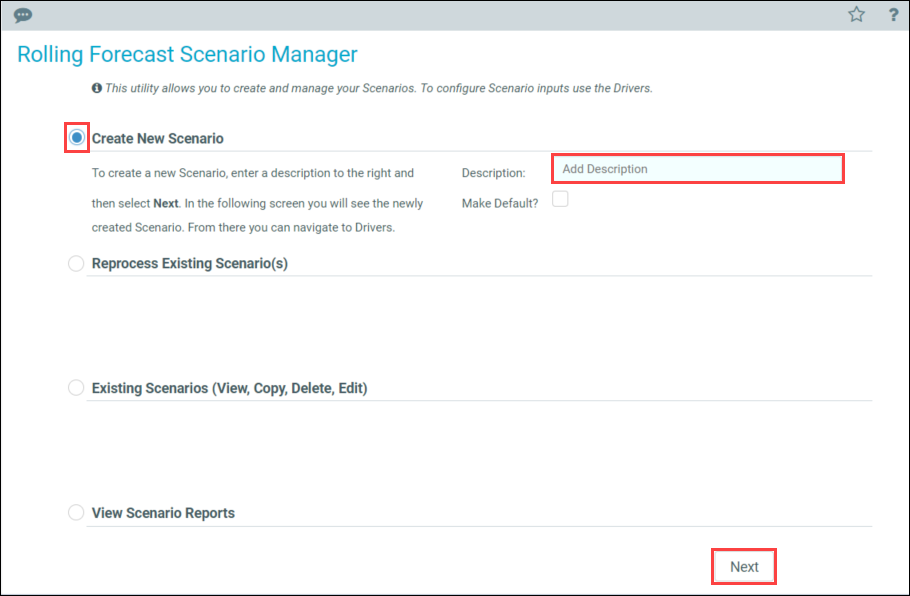Select the Existing Scenarios radio option

click(x=76, y=387)
